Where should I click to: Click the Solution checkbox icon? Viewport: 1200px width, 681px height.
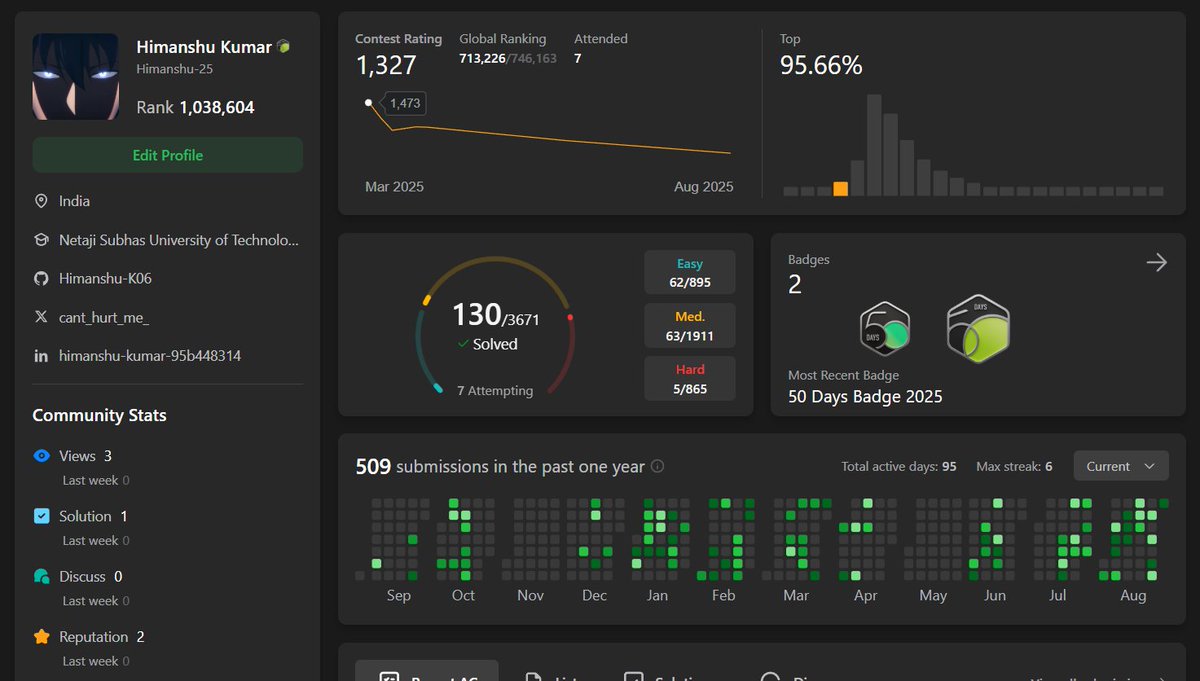coord(41,516)
